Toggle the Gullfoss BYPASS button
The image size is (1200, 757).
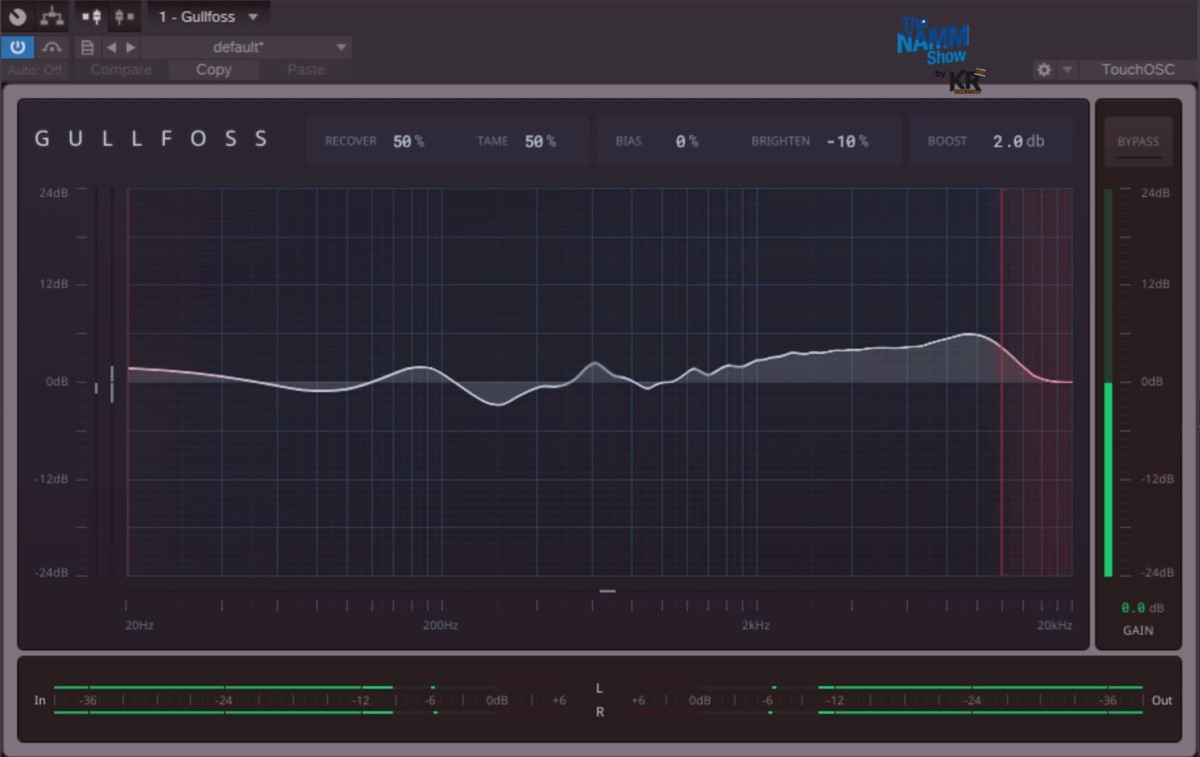coord(1138,141)
